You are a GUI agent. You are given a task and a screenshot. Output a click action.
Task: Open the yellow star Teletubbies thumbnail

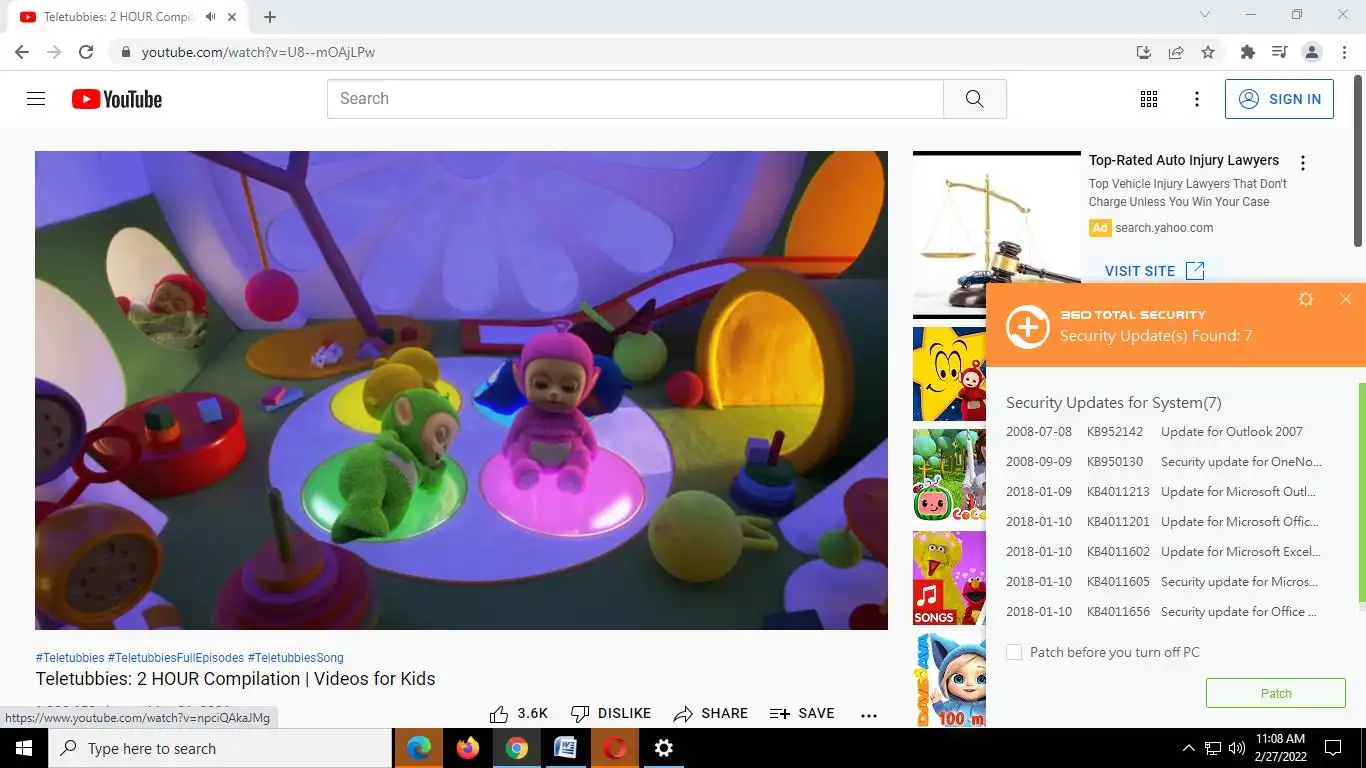tap(949, 374)
